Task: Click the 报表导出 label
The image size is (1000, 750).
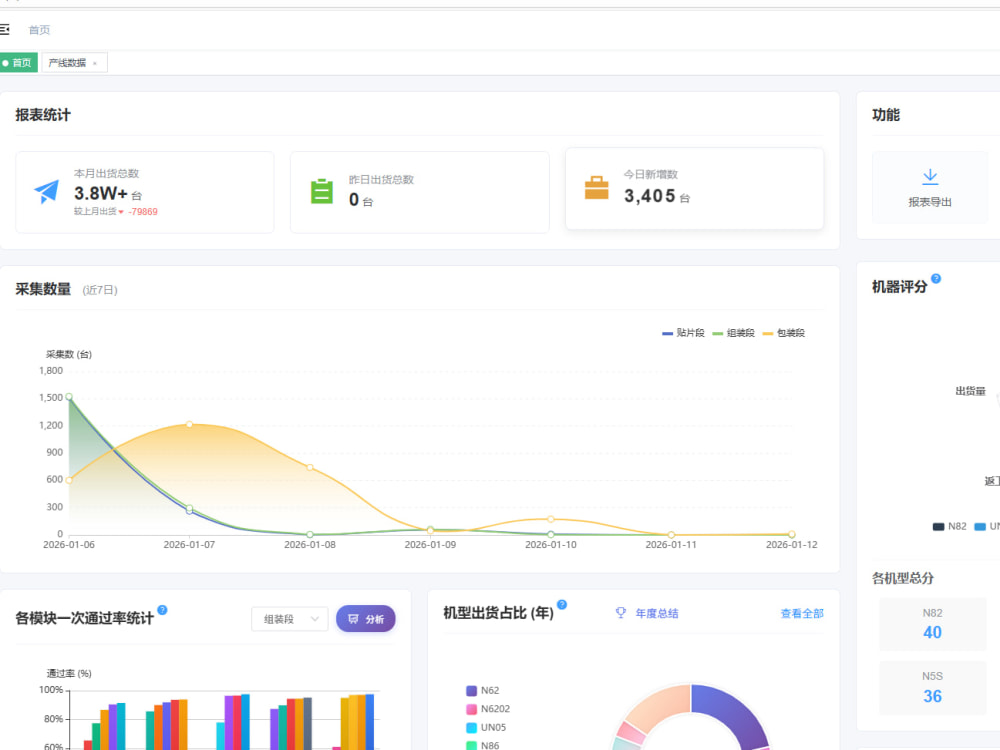Action: click(x=930, y=202)
